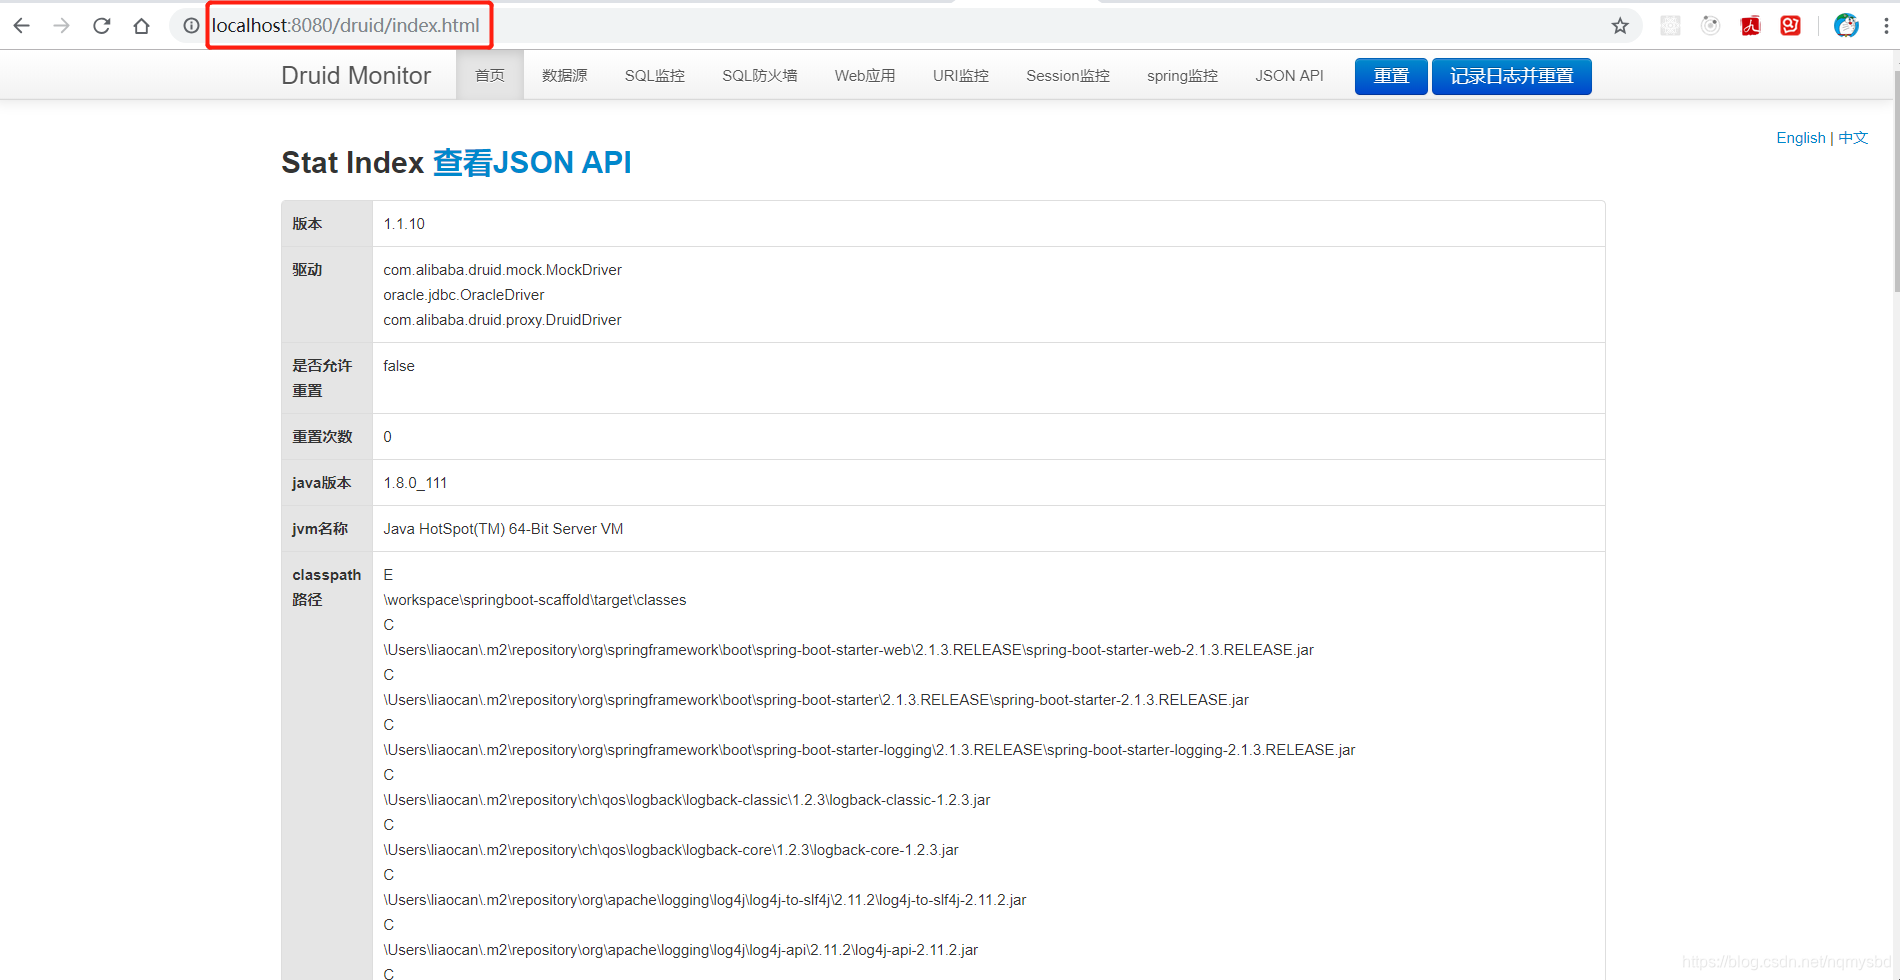Select logback-core-1.2.3.jar path
The width and height of the screenshot is (1900, 980).
click(x=671, y=850)
